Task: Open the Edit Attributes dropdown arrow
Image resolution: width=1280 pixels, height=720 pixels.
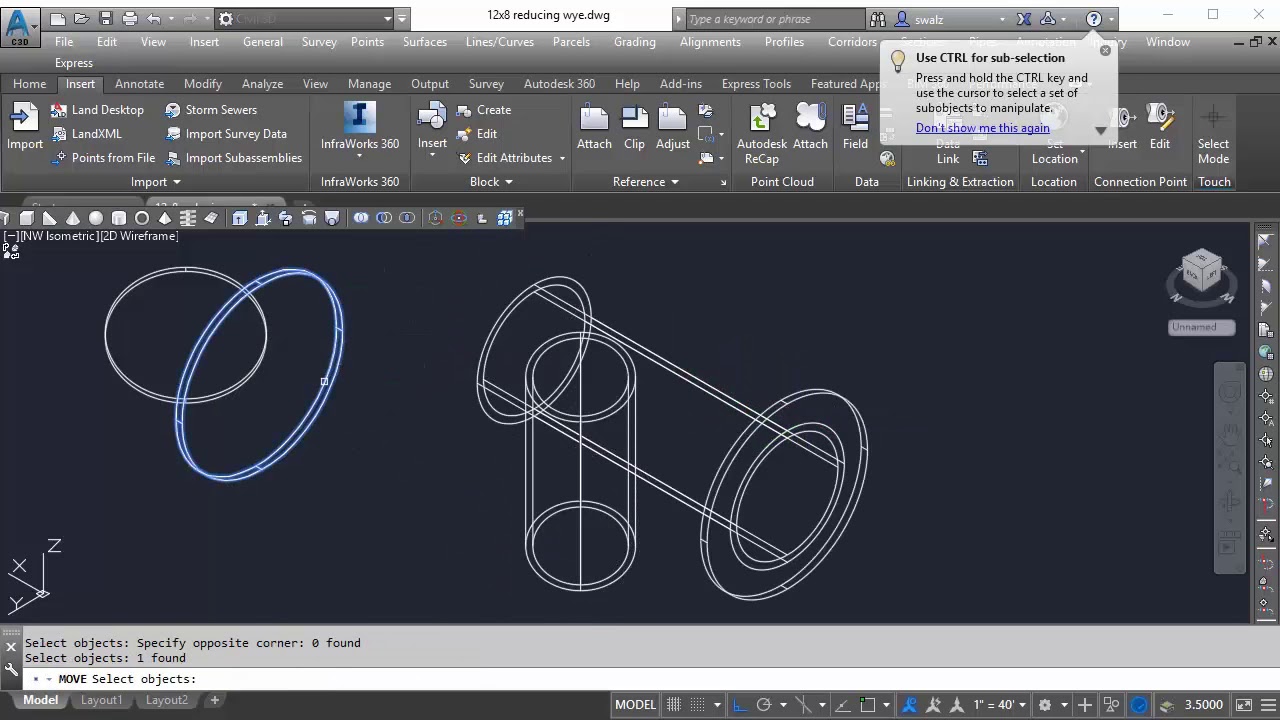Action: point(562,158)
